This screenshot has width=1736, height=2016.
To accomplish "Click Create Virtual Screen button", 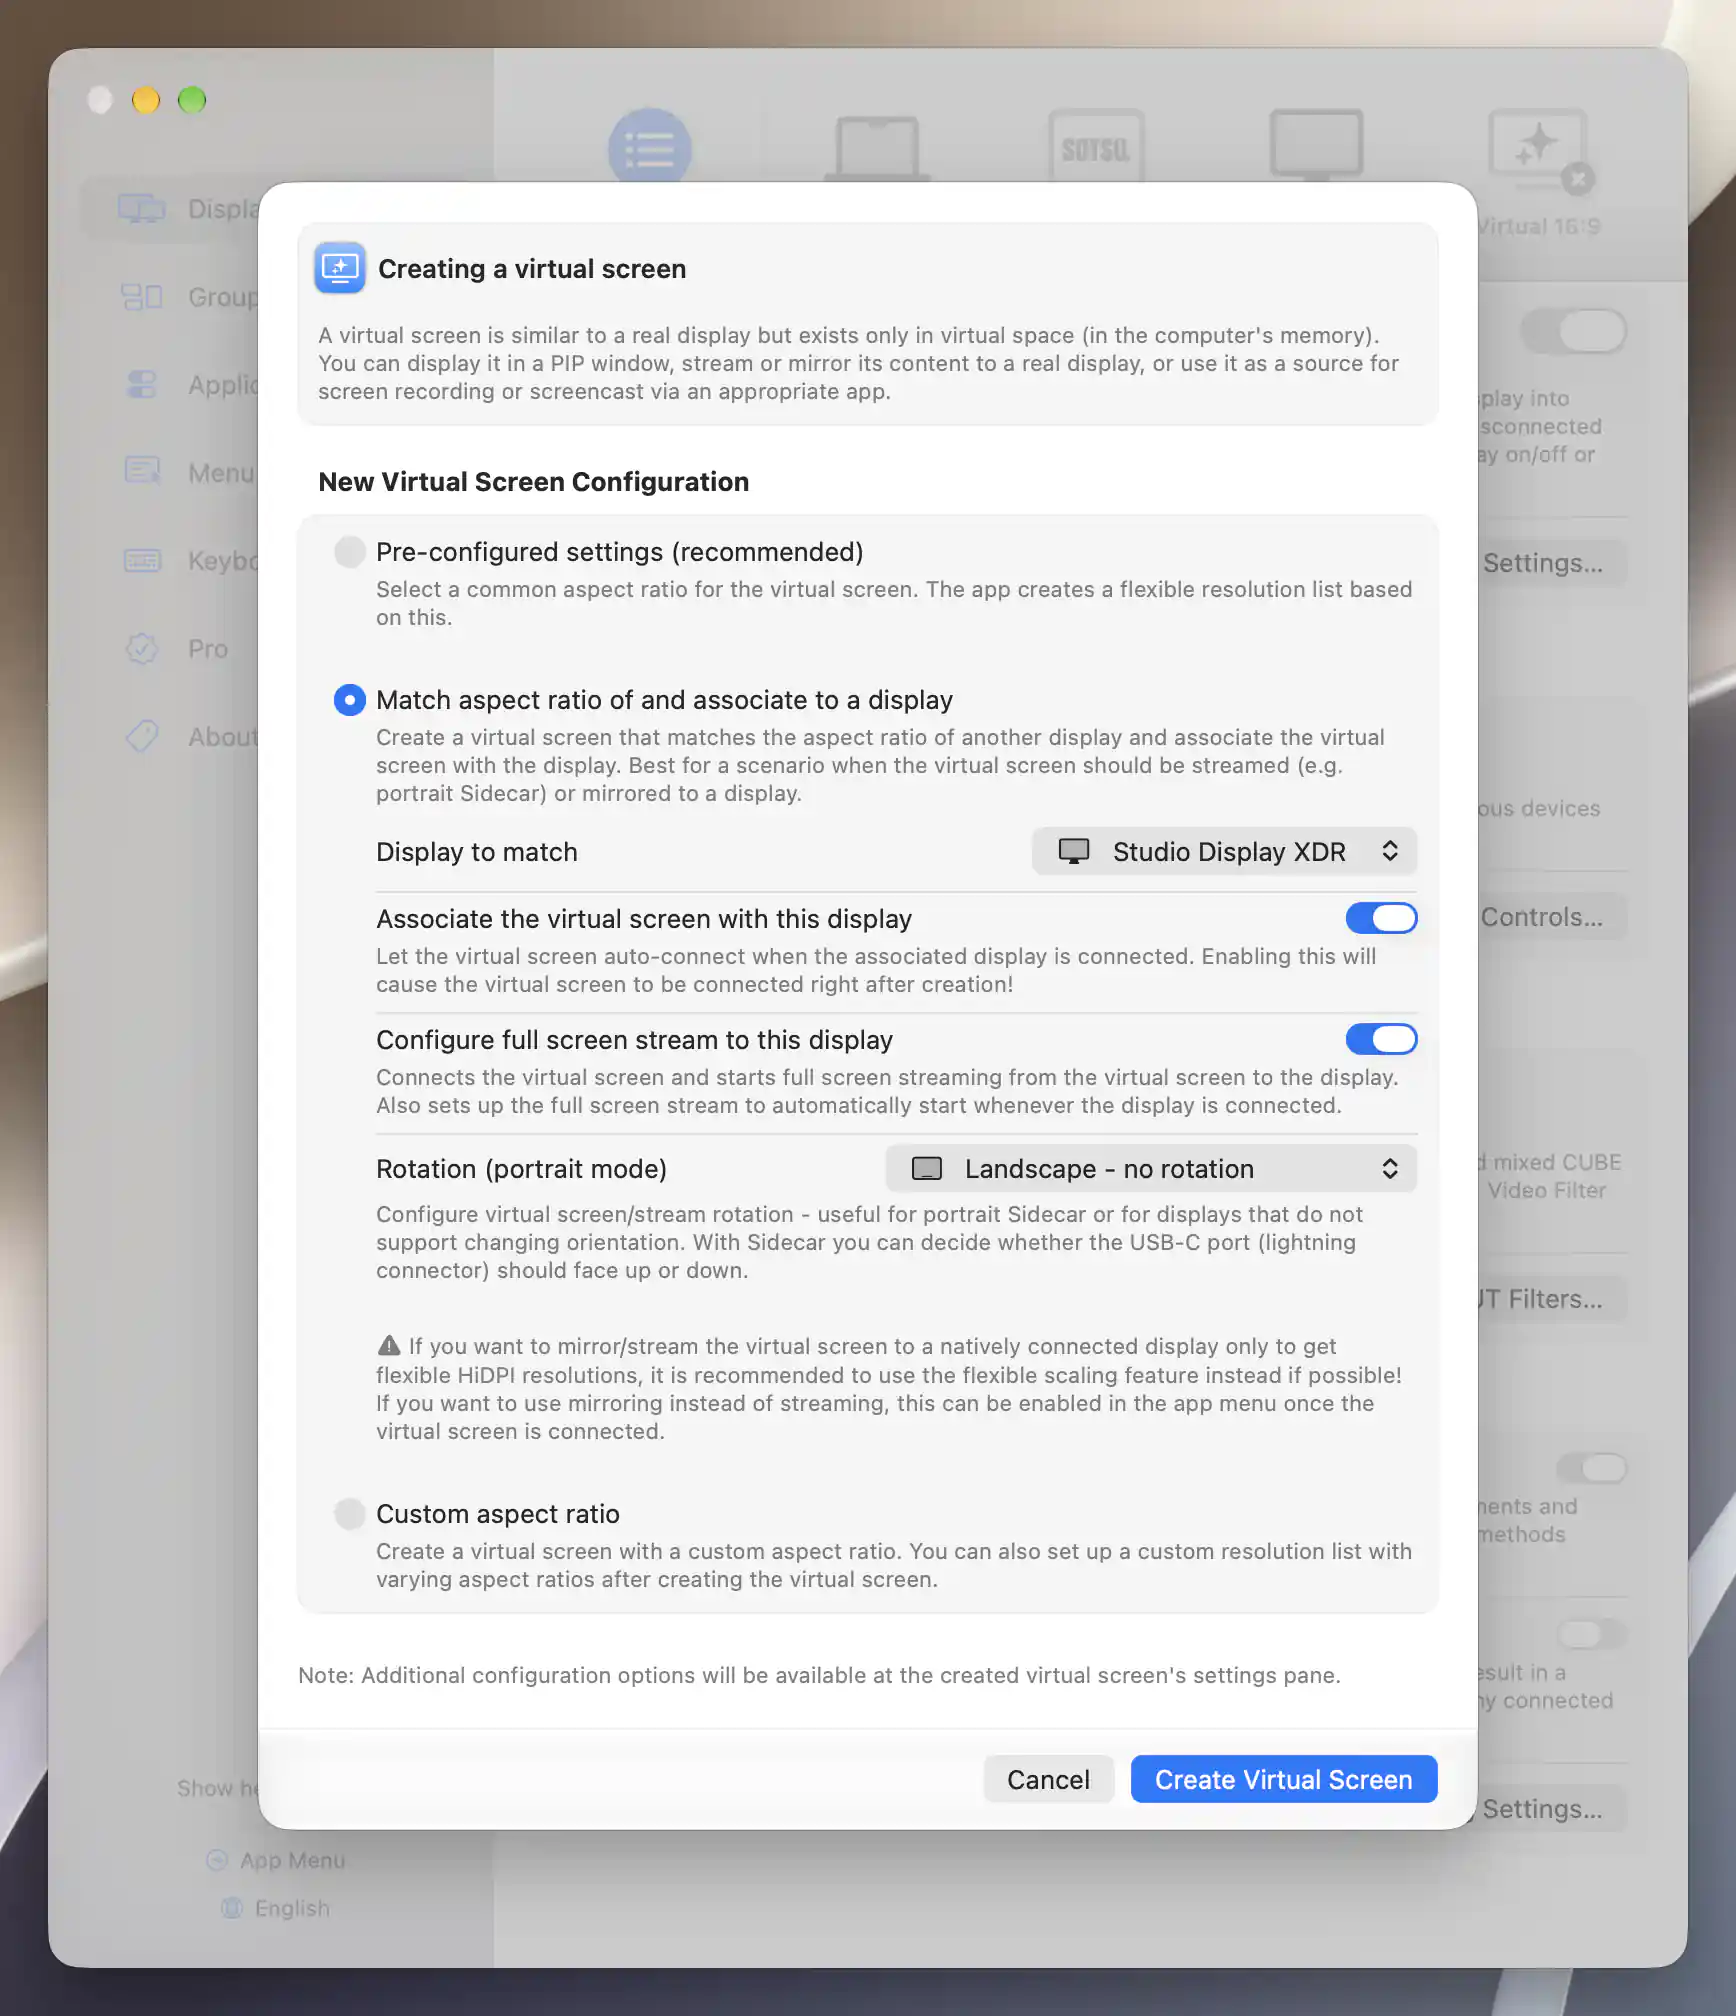I will (x=1284, y=1780).
